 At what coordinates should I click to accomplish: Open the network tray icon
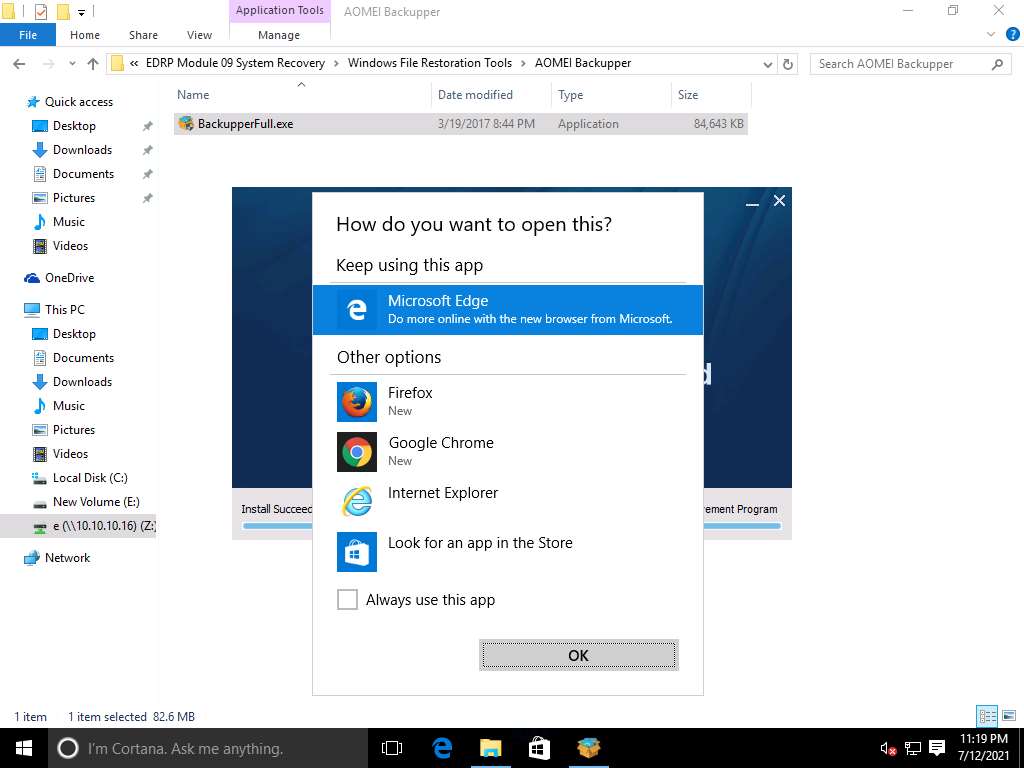(913, 748)
